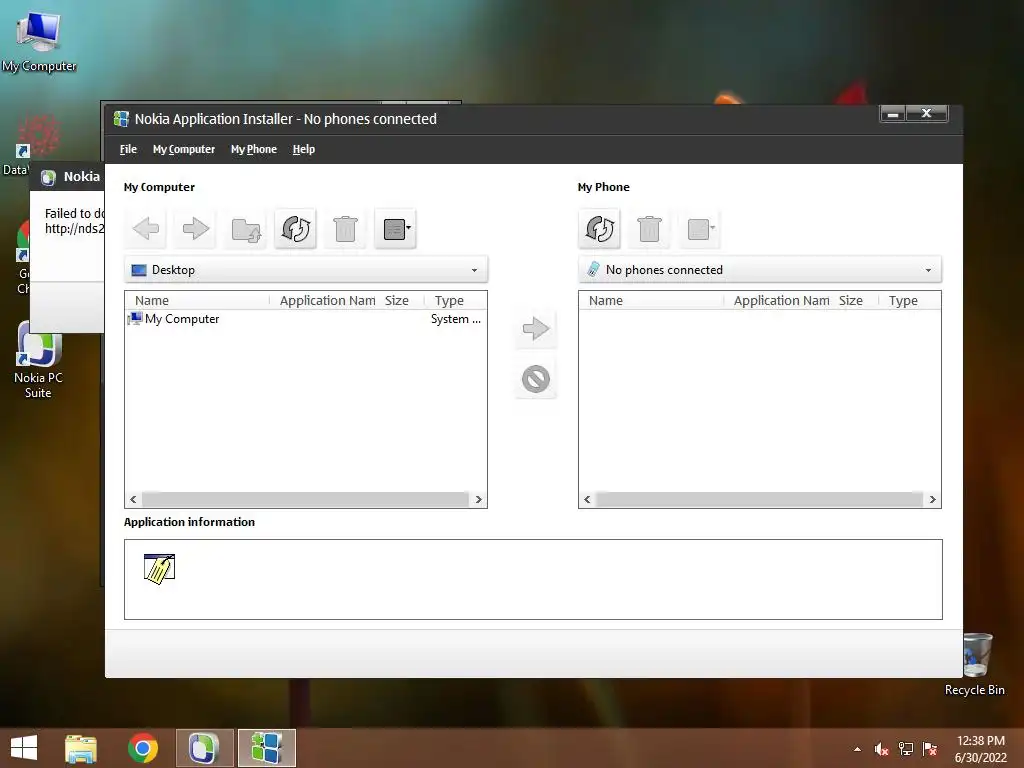
Task: Open My Computer desktop icon
Action: [39, 41]
